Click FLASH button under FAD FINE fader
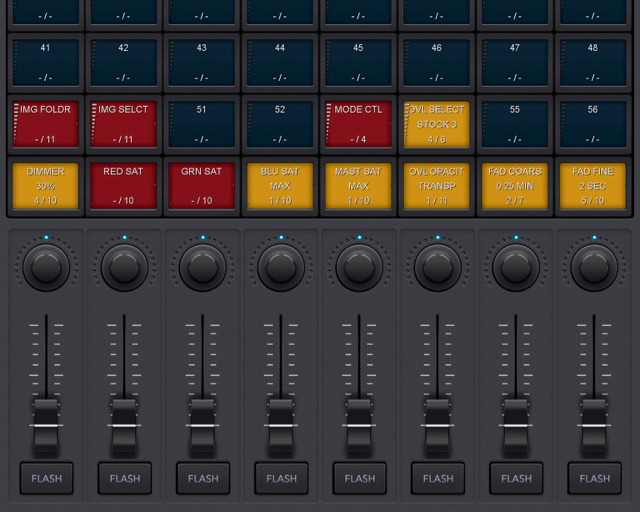 (x=595, y=478)
